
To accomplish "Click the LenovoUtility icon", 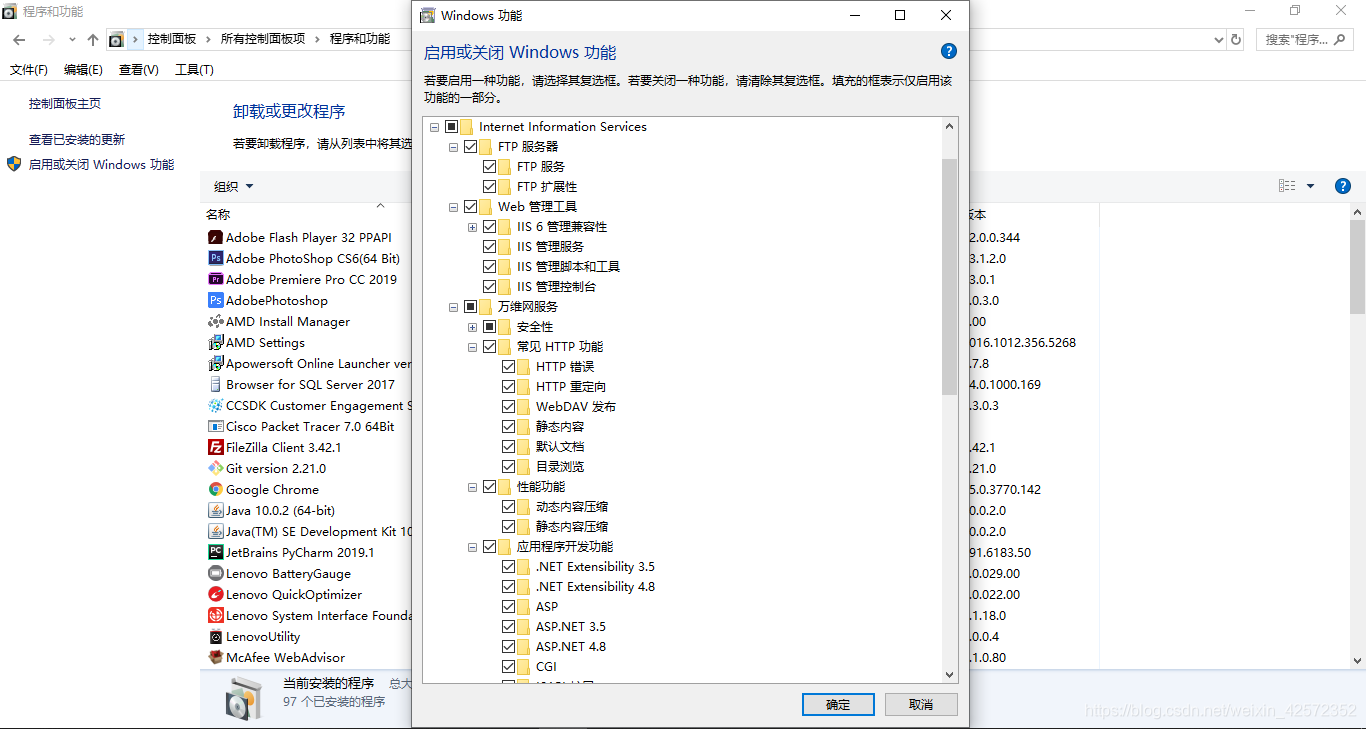I will pyautogui.click(x=215, y=636).
